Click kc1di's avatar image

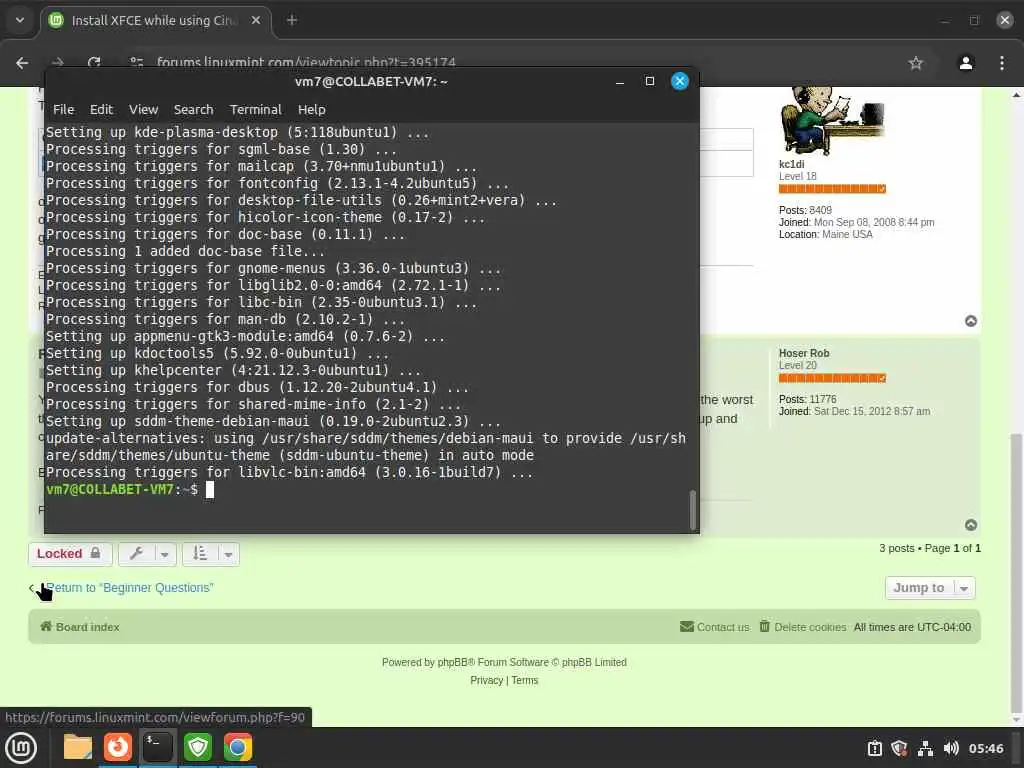(833, 121)
